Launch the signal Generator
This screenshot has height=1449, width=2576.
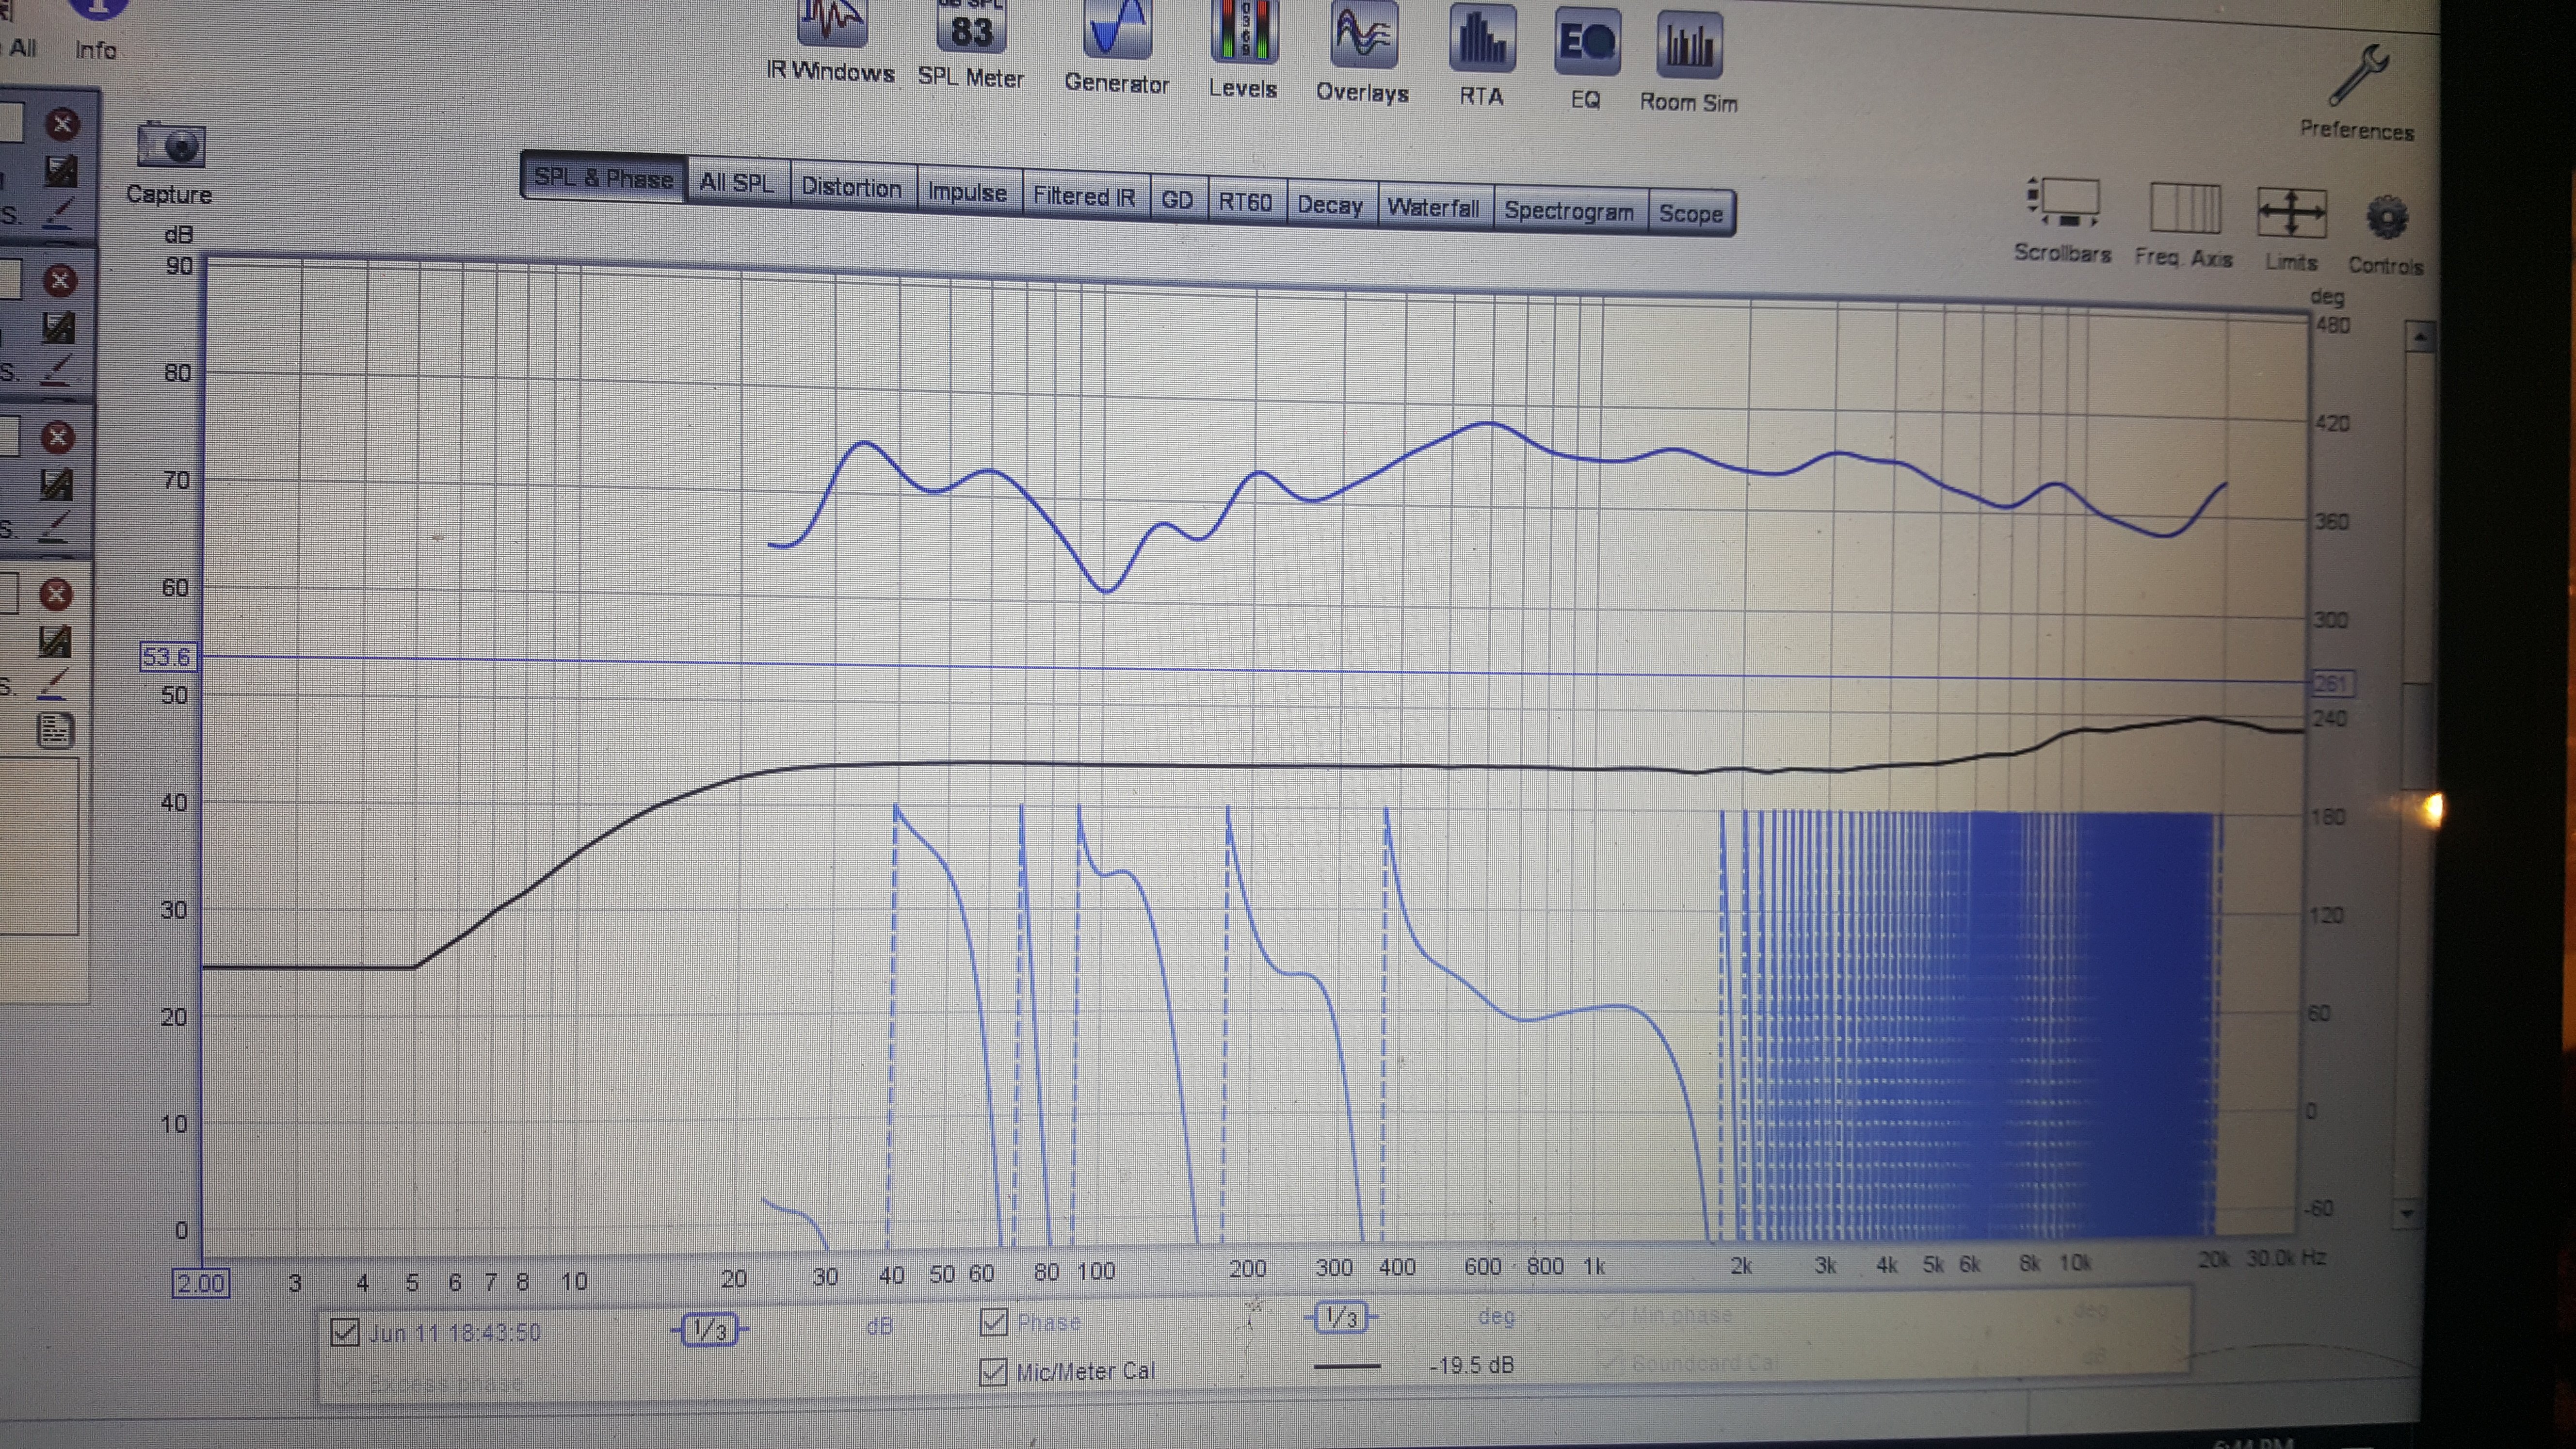[x=1117, y=48]
